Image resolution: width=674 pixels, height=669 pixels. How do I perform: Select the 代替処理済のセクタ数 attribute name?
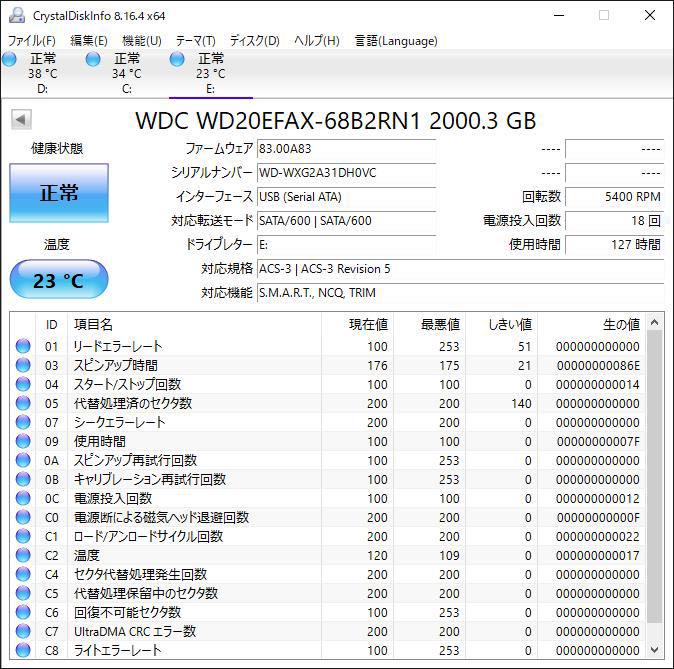[133, 403]
